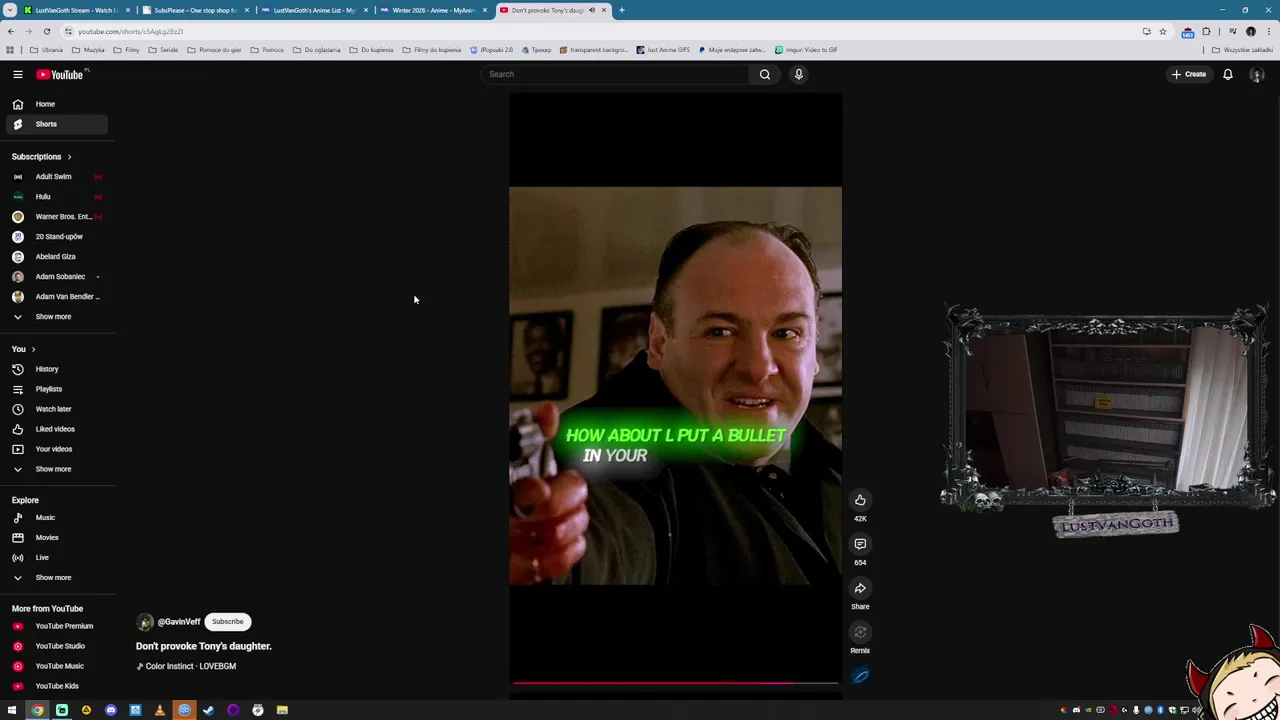Open Wszystkie zakładki bookmarks folder
Image resolution: width=1280 pixels, height=720 pixels.
click(1242, 50)
